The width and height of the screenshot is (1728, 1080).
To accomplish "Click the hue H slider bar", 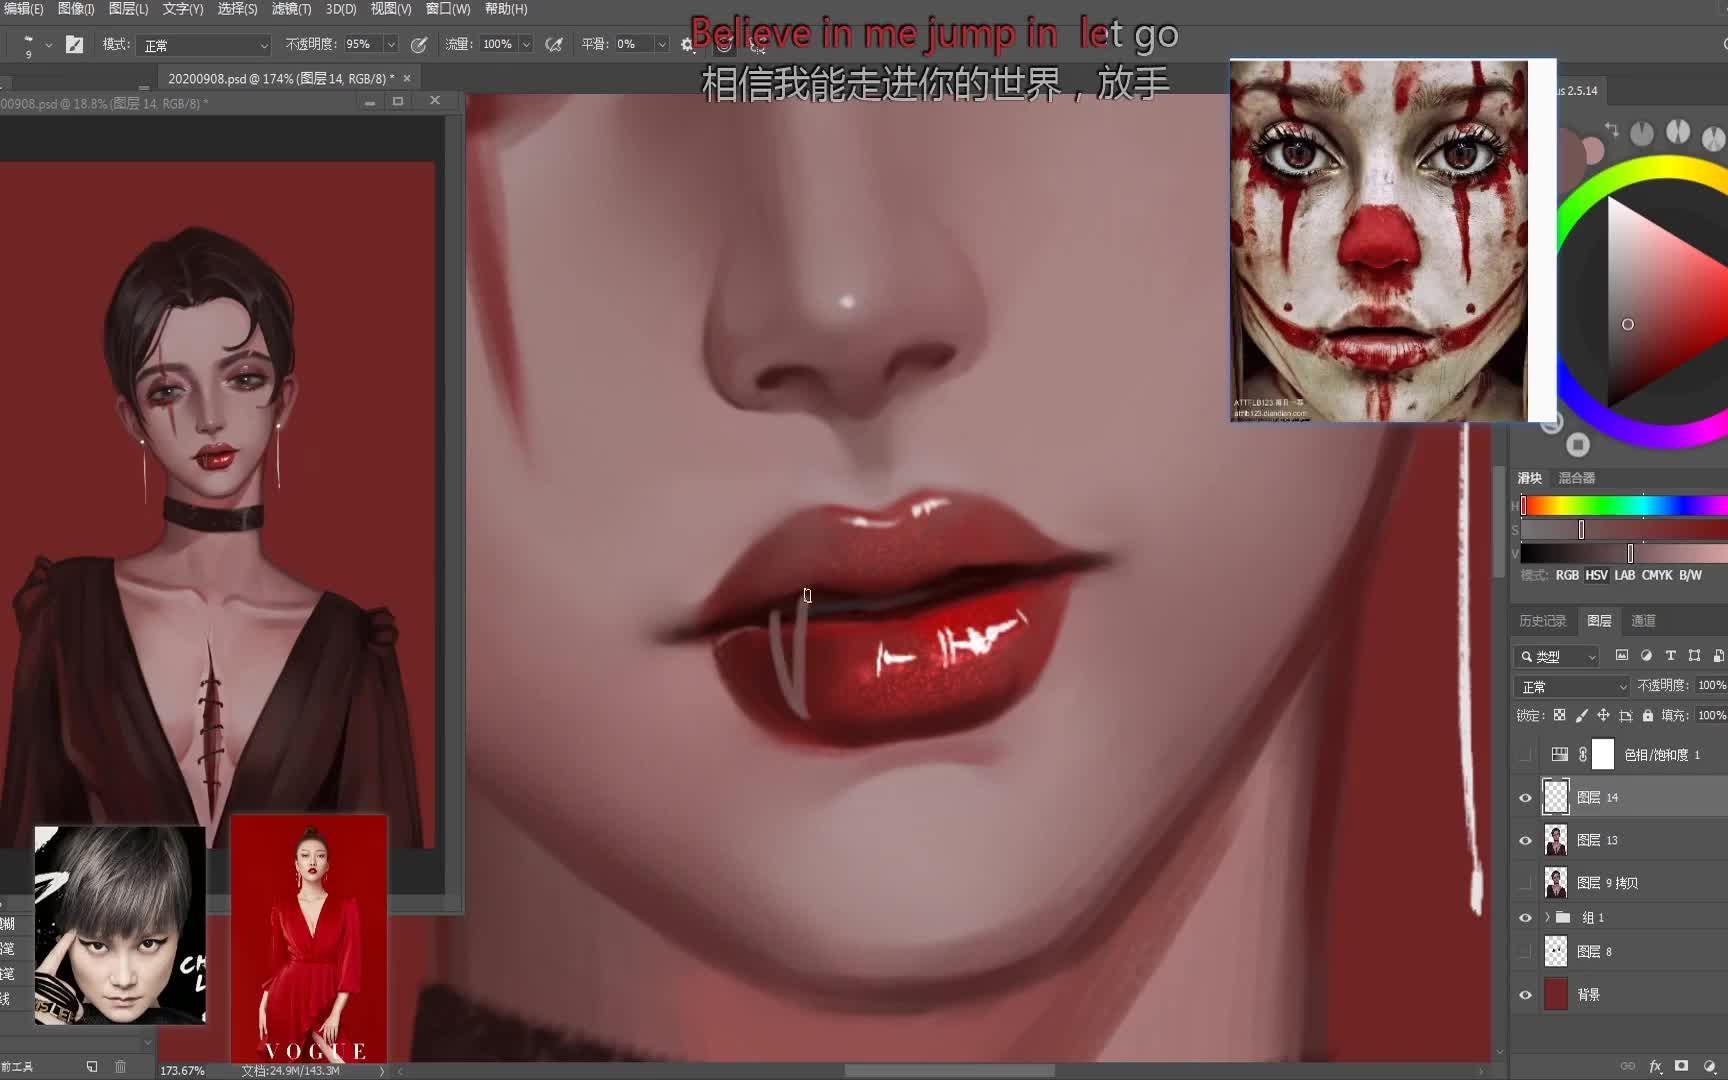I will click(1624, 506).
